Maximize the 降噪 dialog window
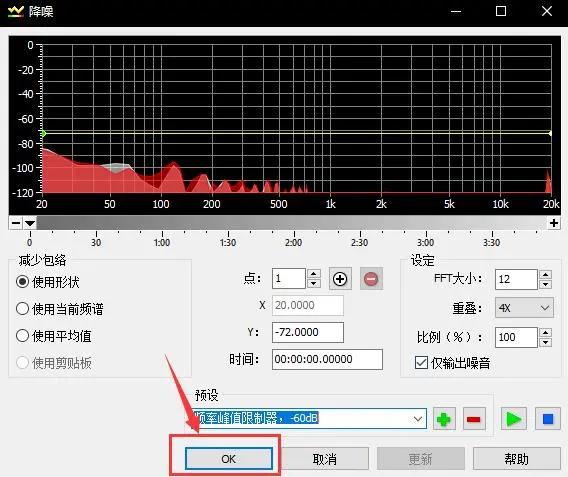568x477 pixels. point(501,11)
